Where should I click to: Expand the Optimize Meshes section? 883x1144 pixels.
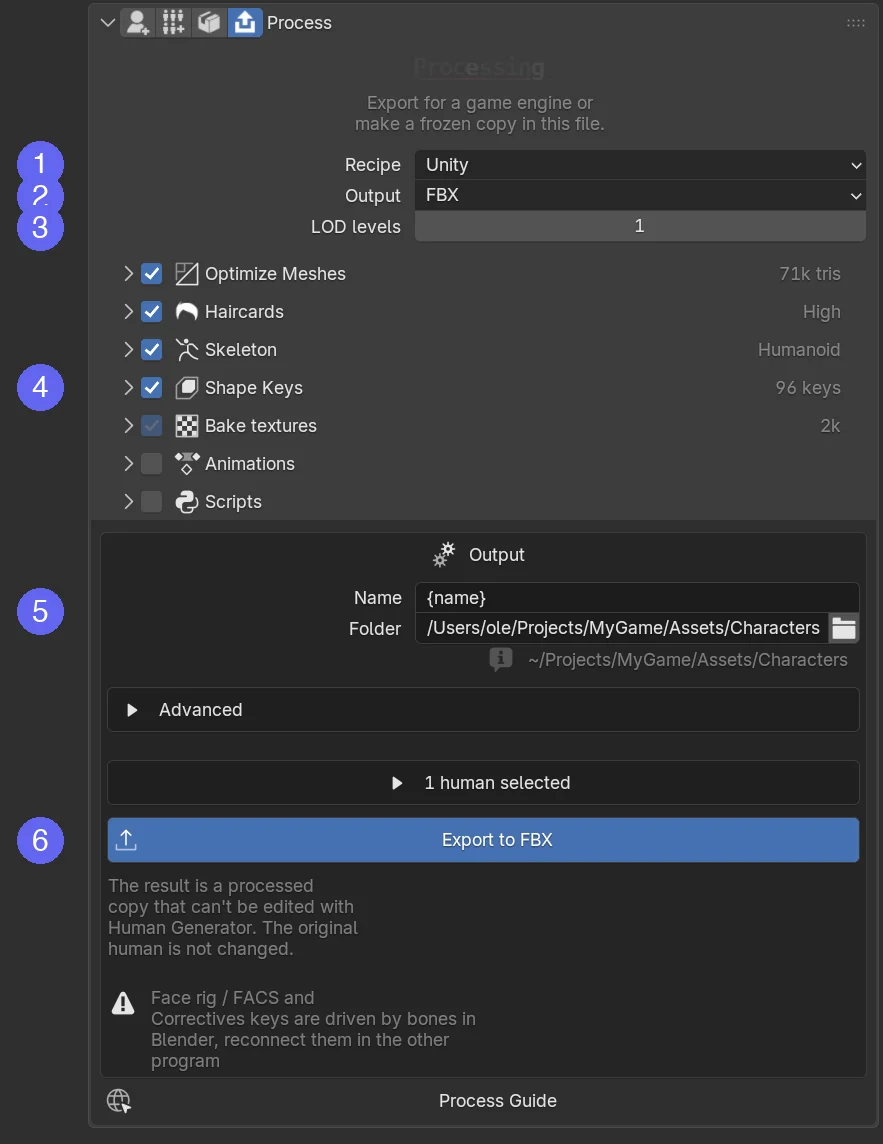coord(128,274)
